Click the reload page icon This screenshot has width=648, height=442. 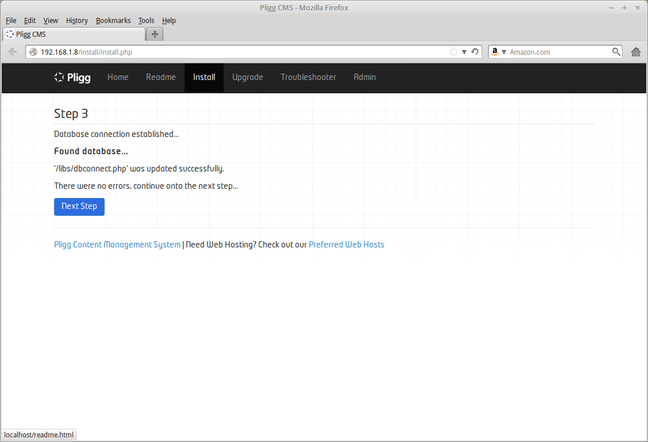pos(475,52)
